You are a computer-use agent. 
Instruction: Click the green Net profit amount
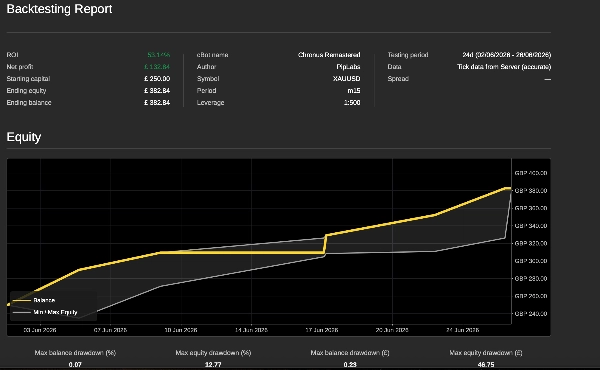(x=157, y=67)
